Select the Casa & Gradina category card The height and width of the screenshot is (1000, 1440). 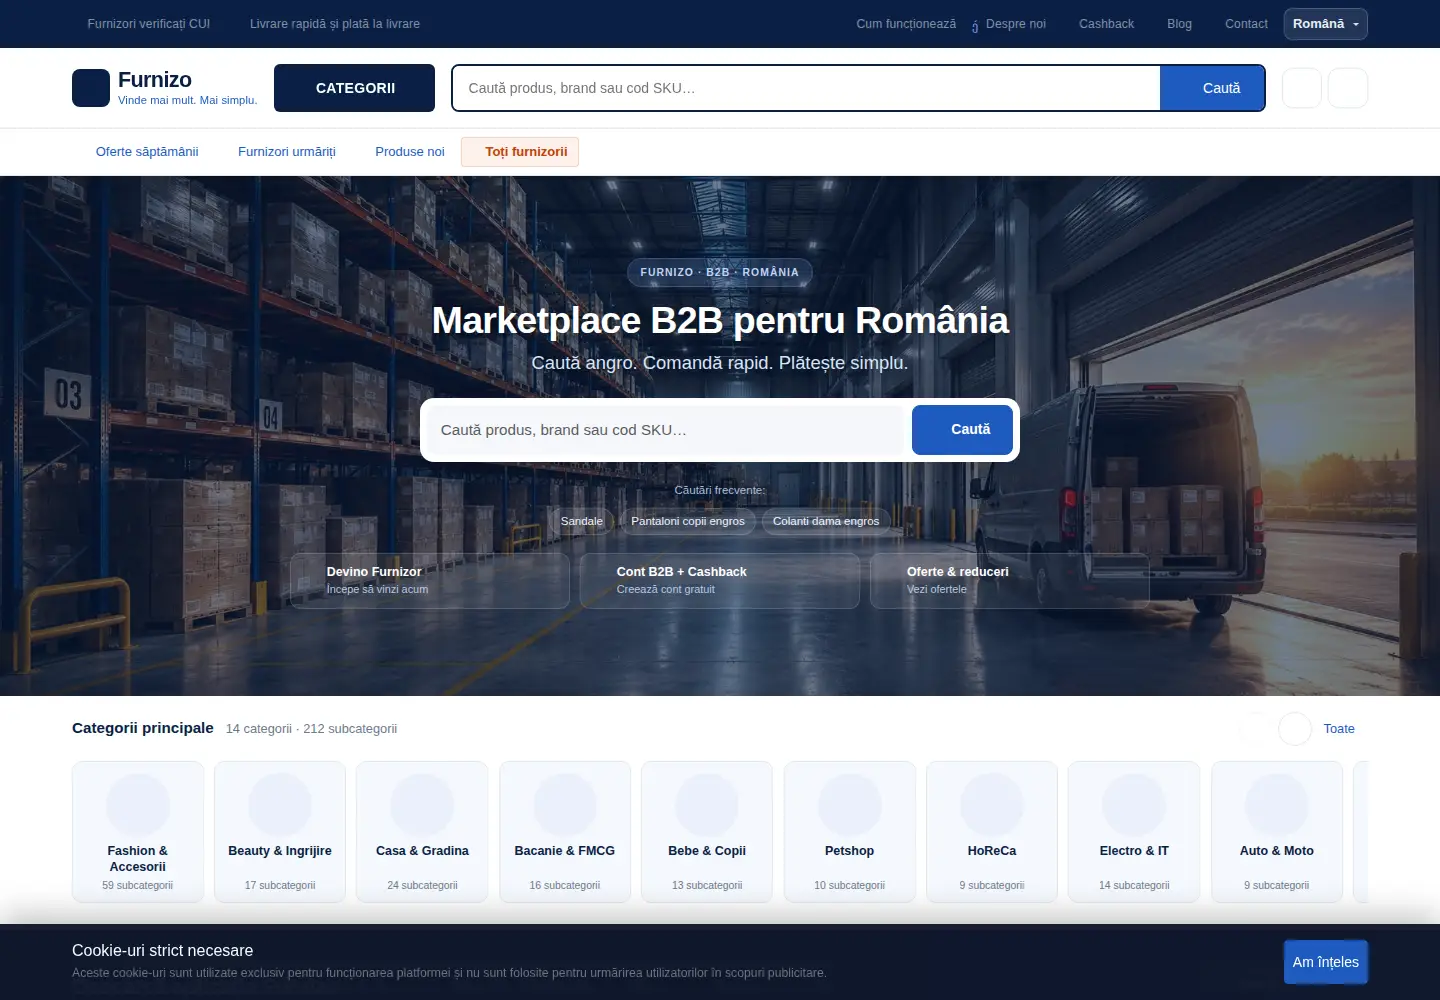tap(422, 832)
